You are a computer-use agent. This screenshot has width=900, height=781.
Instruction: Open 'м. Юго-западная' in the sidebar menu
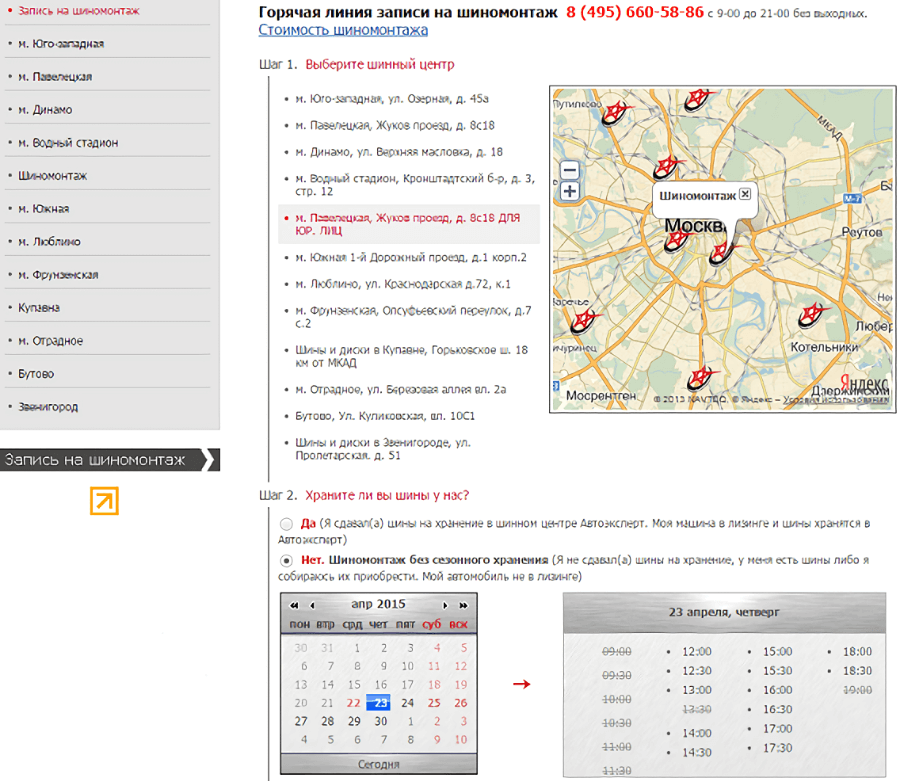pos(61,44)
